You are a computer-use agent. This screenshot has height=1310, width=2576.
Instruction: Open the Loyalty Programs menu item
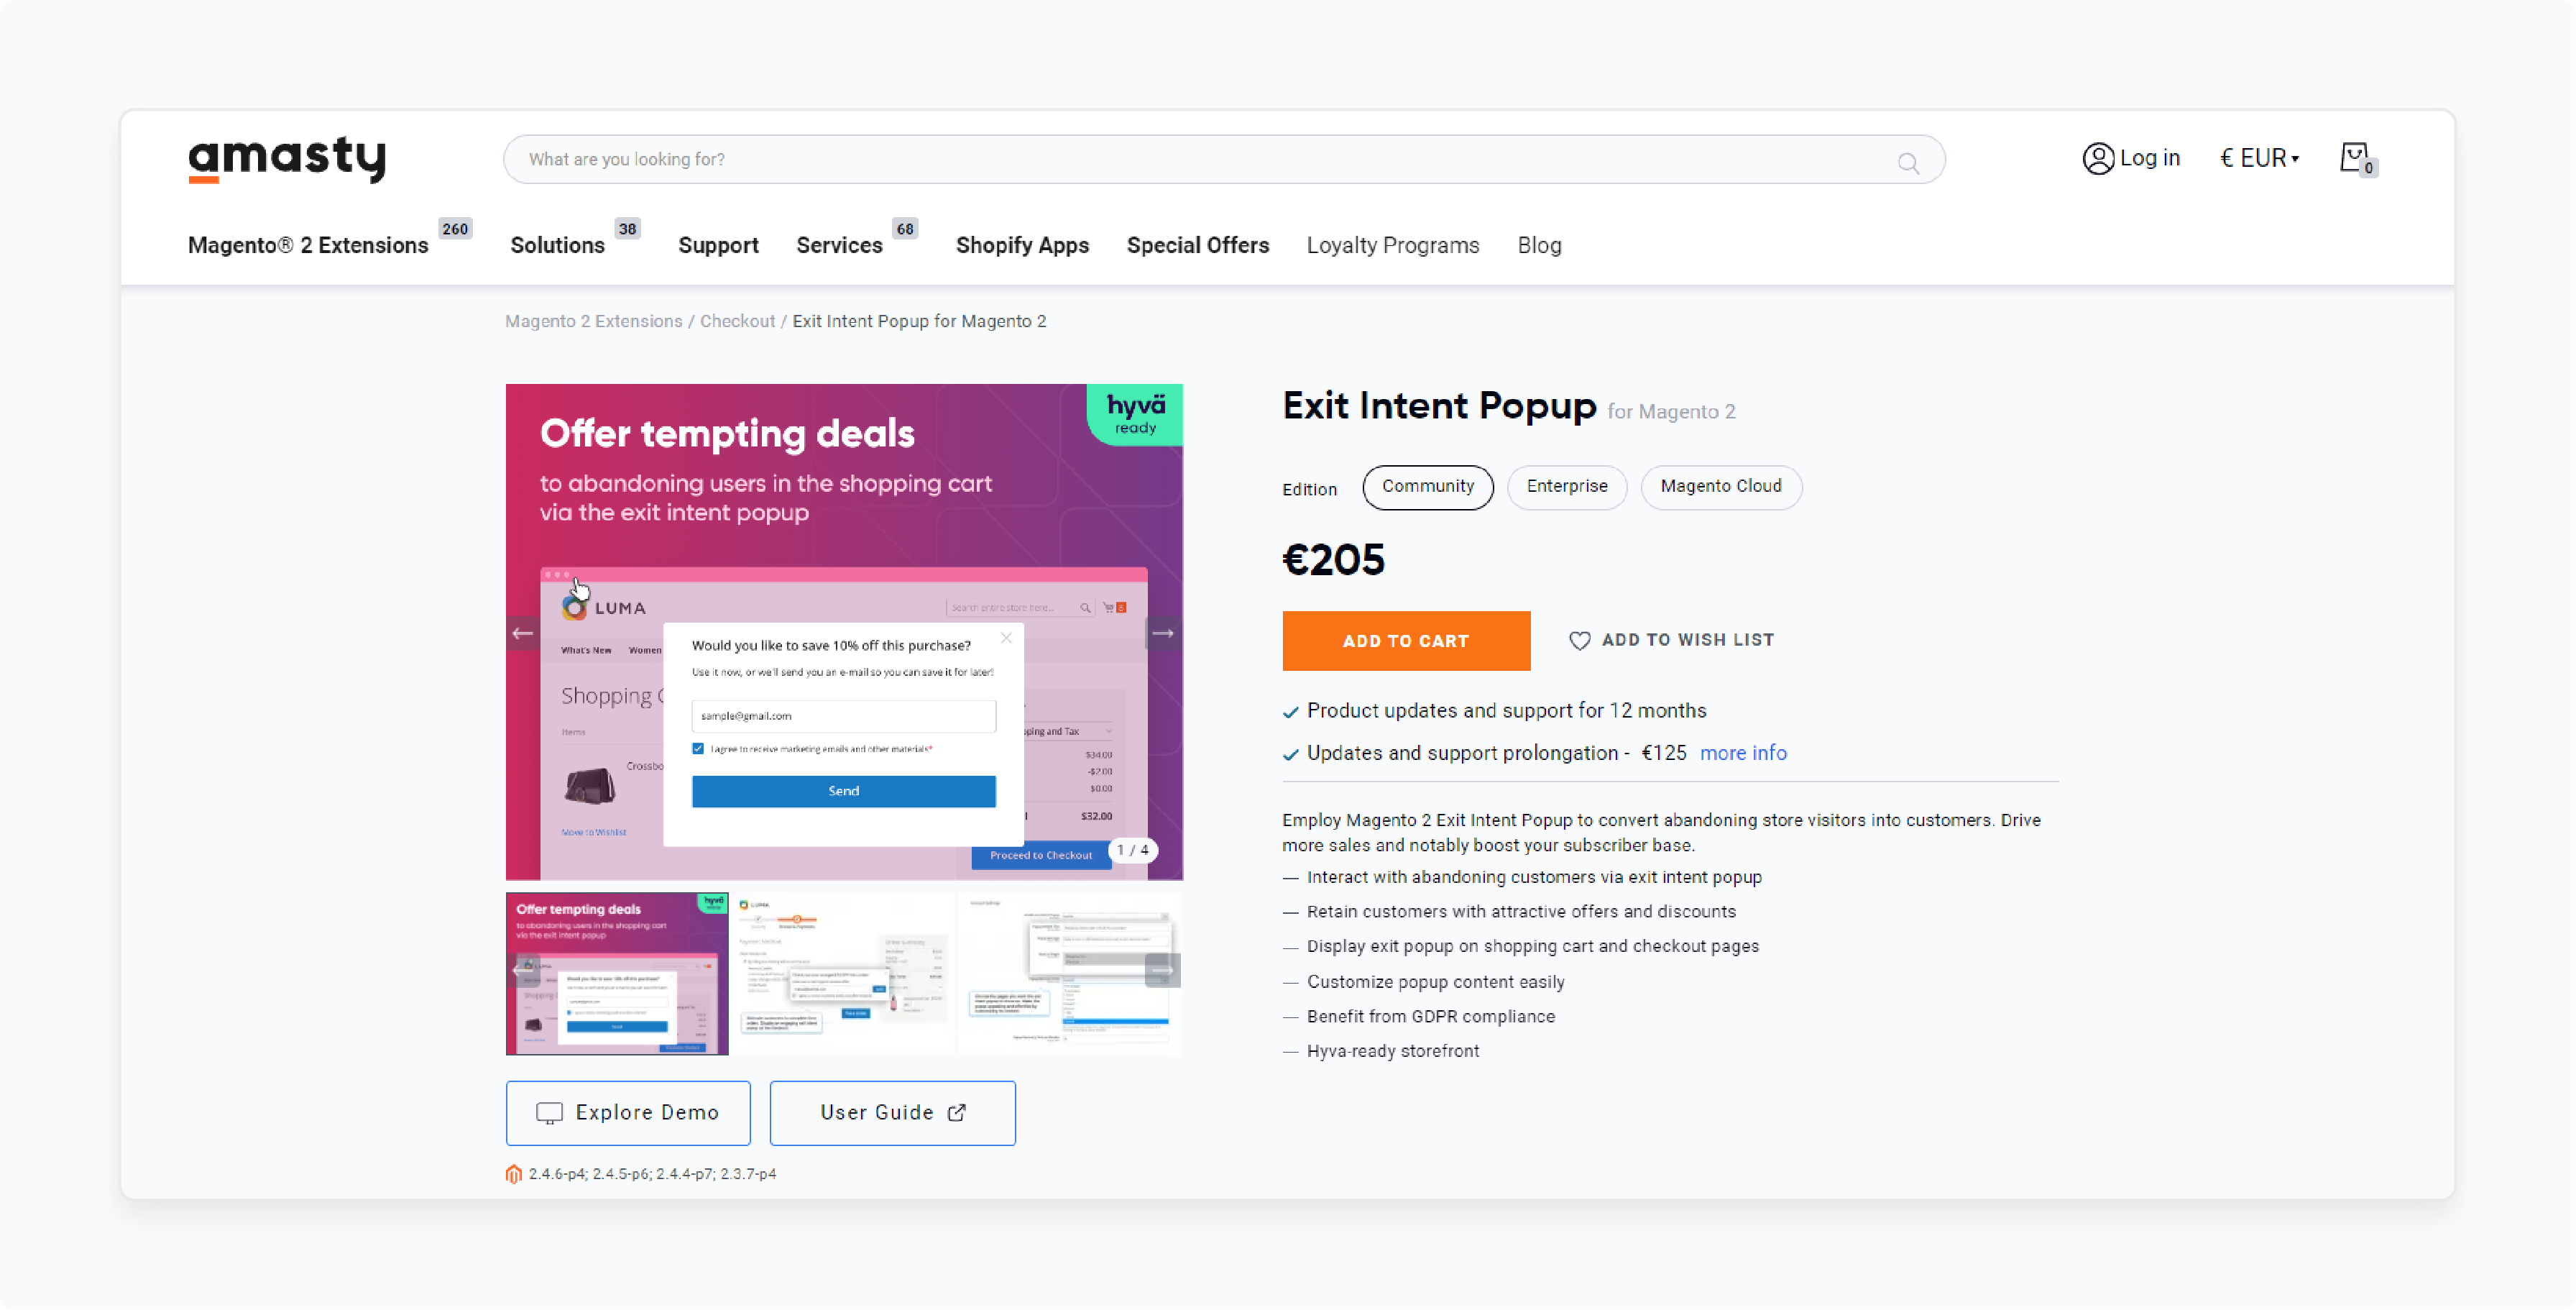(1392, 246)
